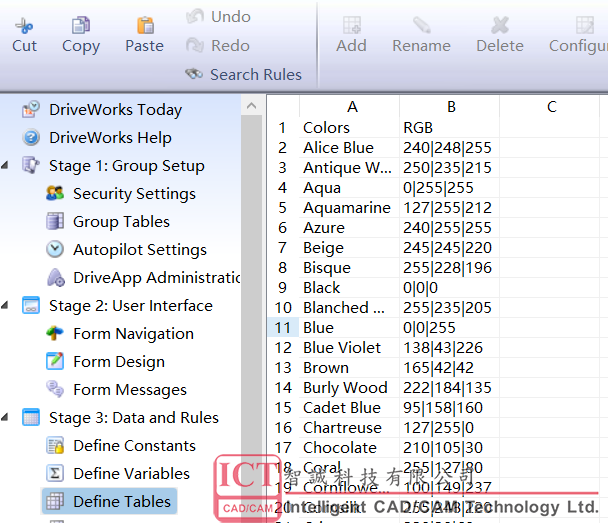
Task: Click the Redo text label
Action: tap(230, 45)
